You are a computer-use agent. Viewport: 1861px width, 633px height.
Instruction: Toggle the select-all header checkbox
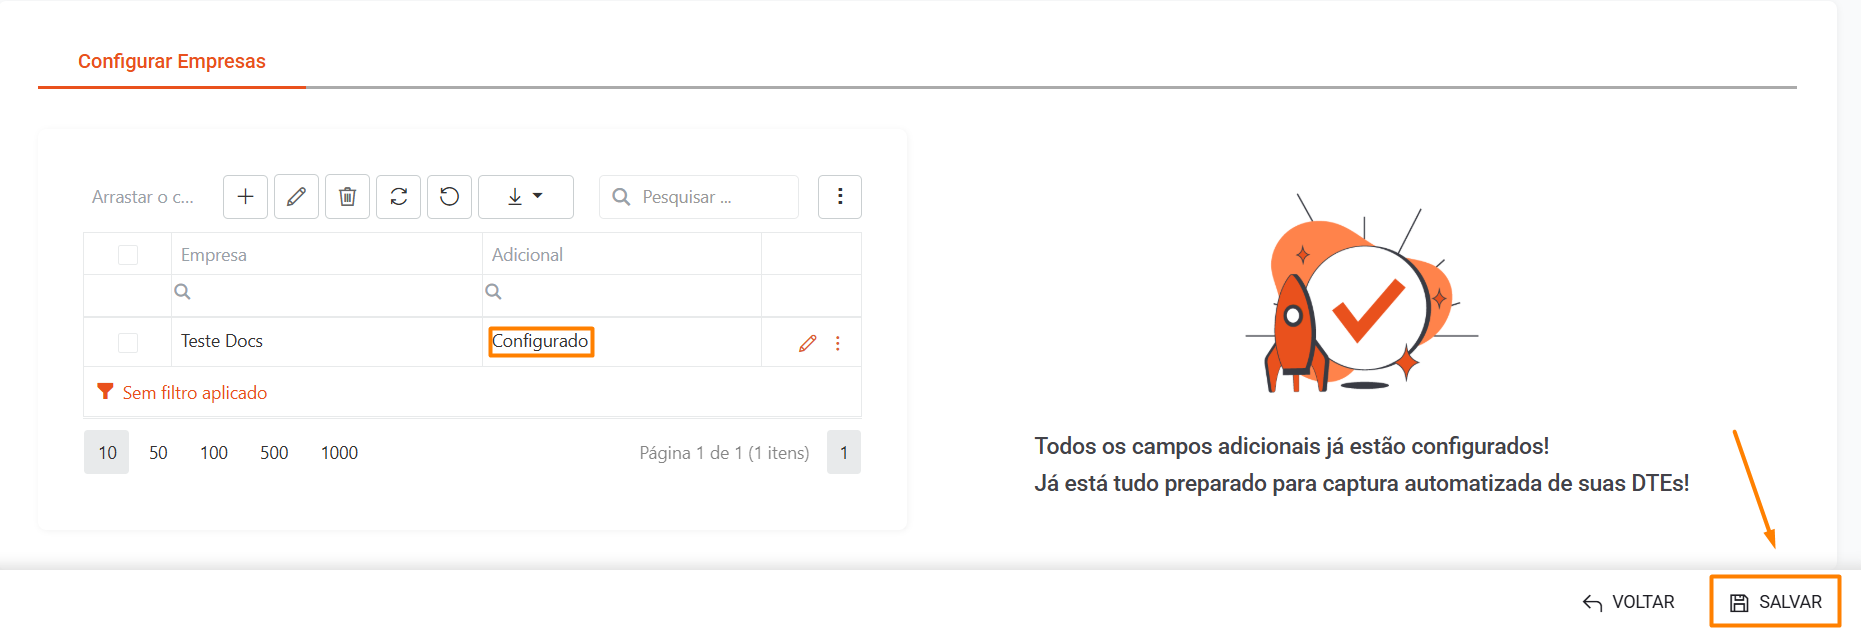pos(128,255)
